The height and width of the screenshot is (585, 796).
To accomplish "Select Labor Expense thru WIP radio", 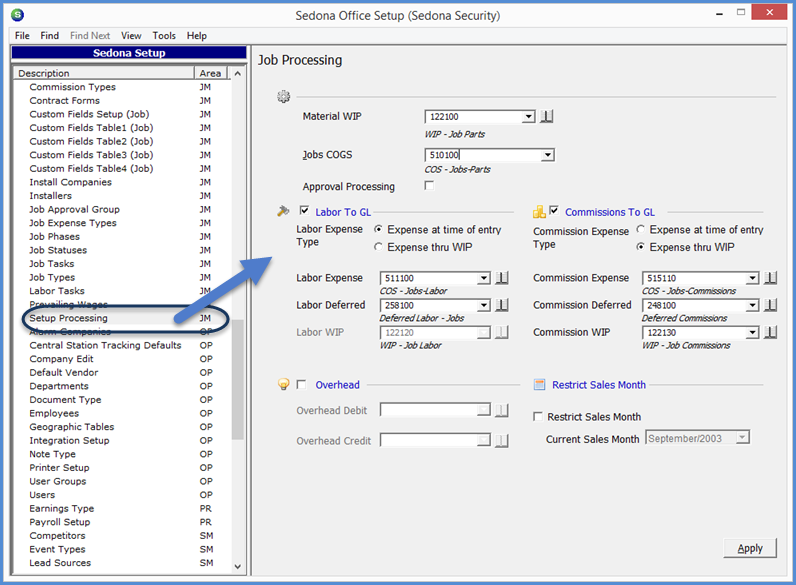I will (378, 247).
